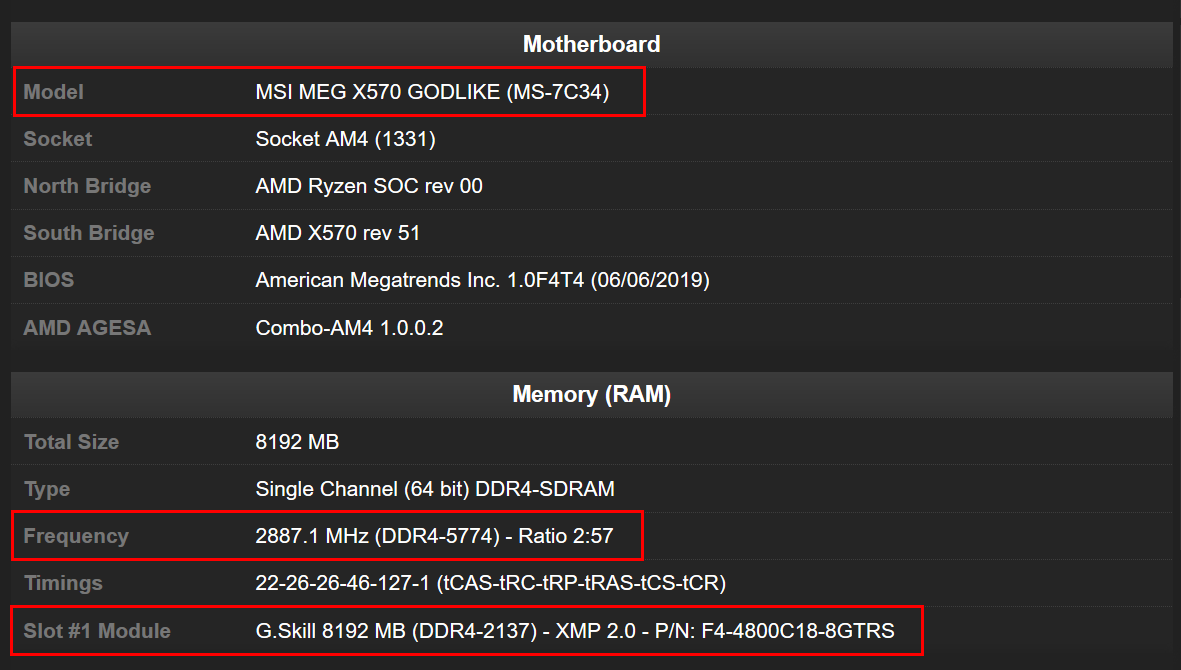This screenshot has height=670, width=1181.
Task: Select the G.Skill F4-4800C18-8GTRS module text
Action: point(575,631)
